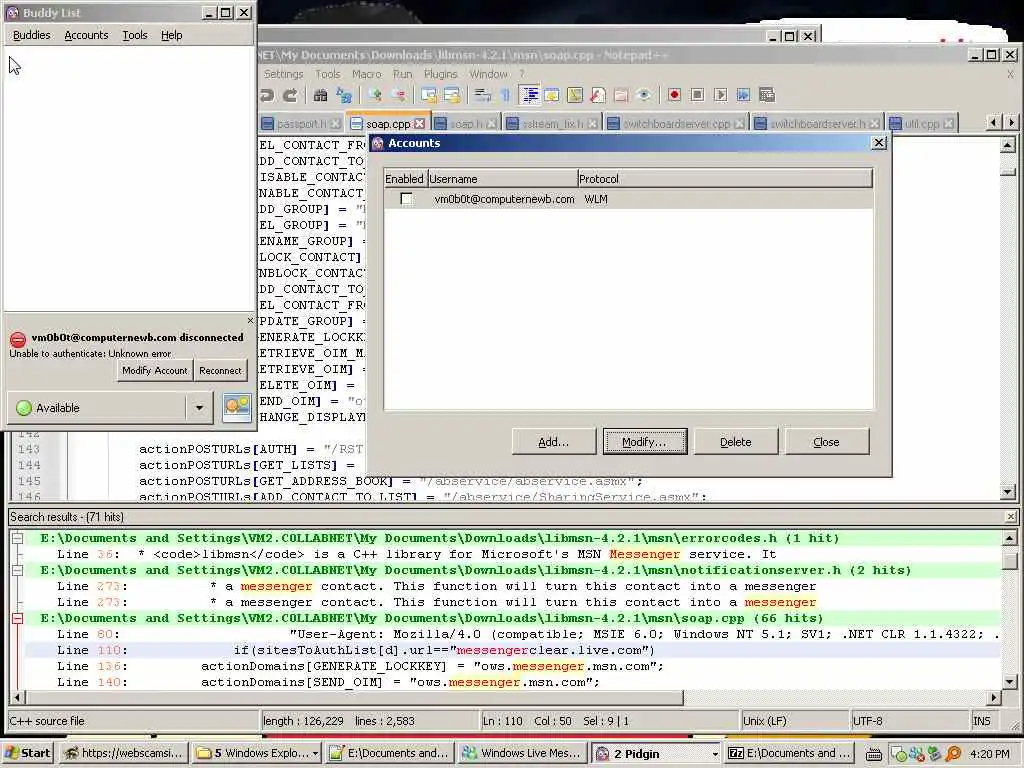The width and height of the screenshot is (1024, 768).
Task: Click the eye Monitoring icon
Action: [644, 95]
